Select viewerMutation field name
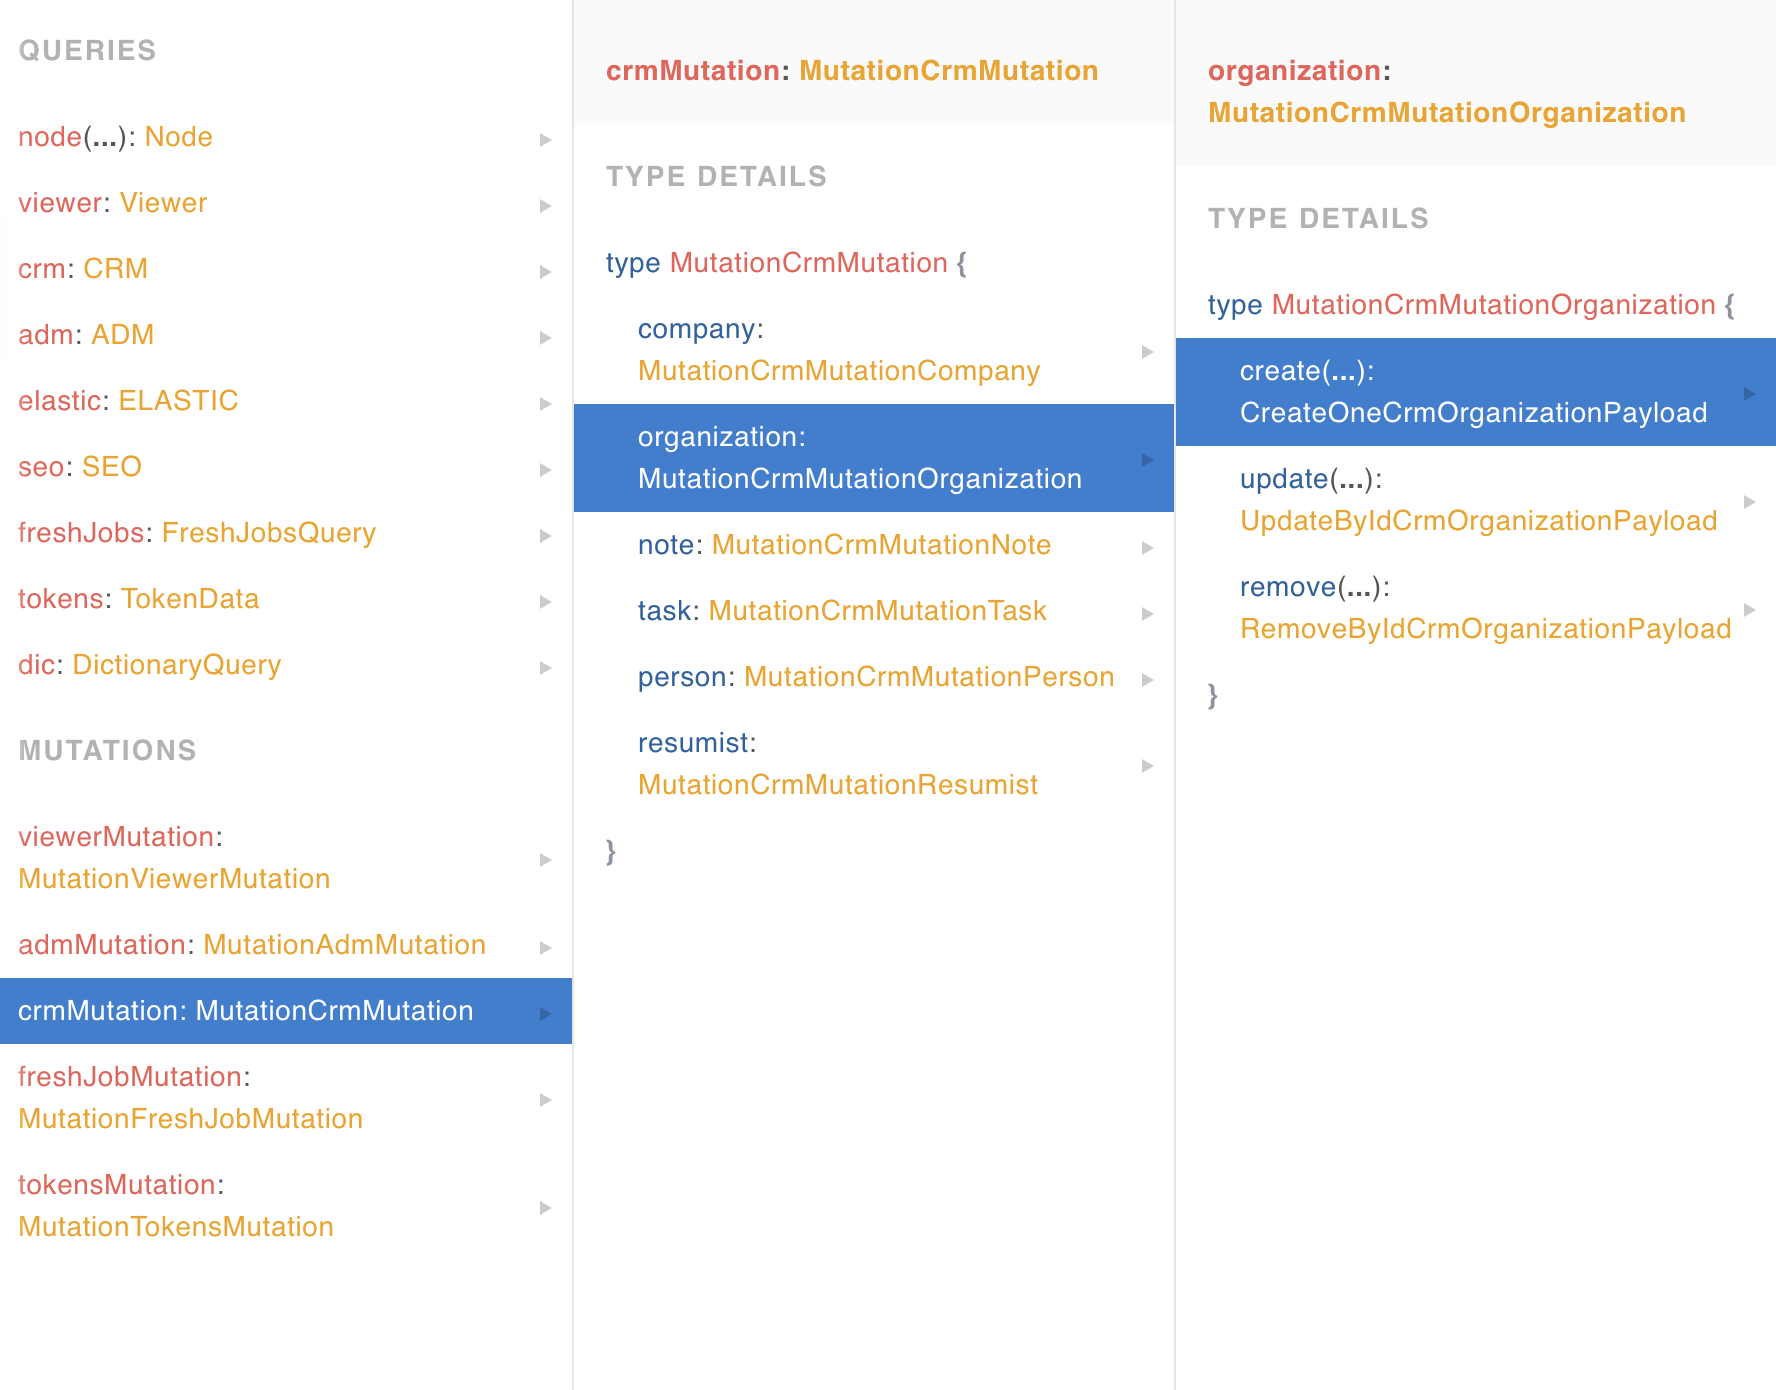Screen dimensions: 1776x1390 [x=116, y=837]
